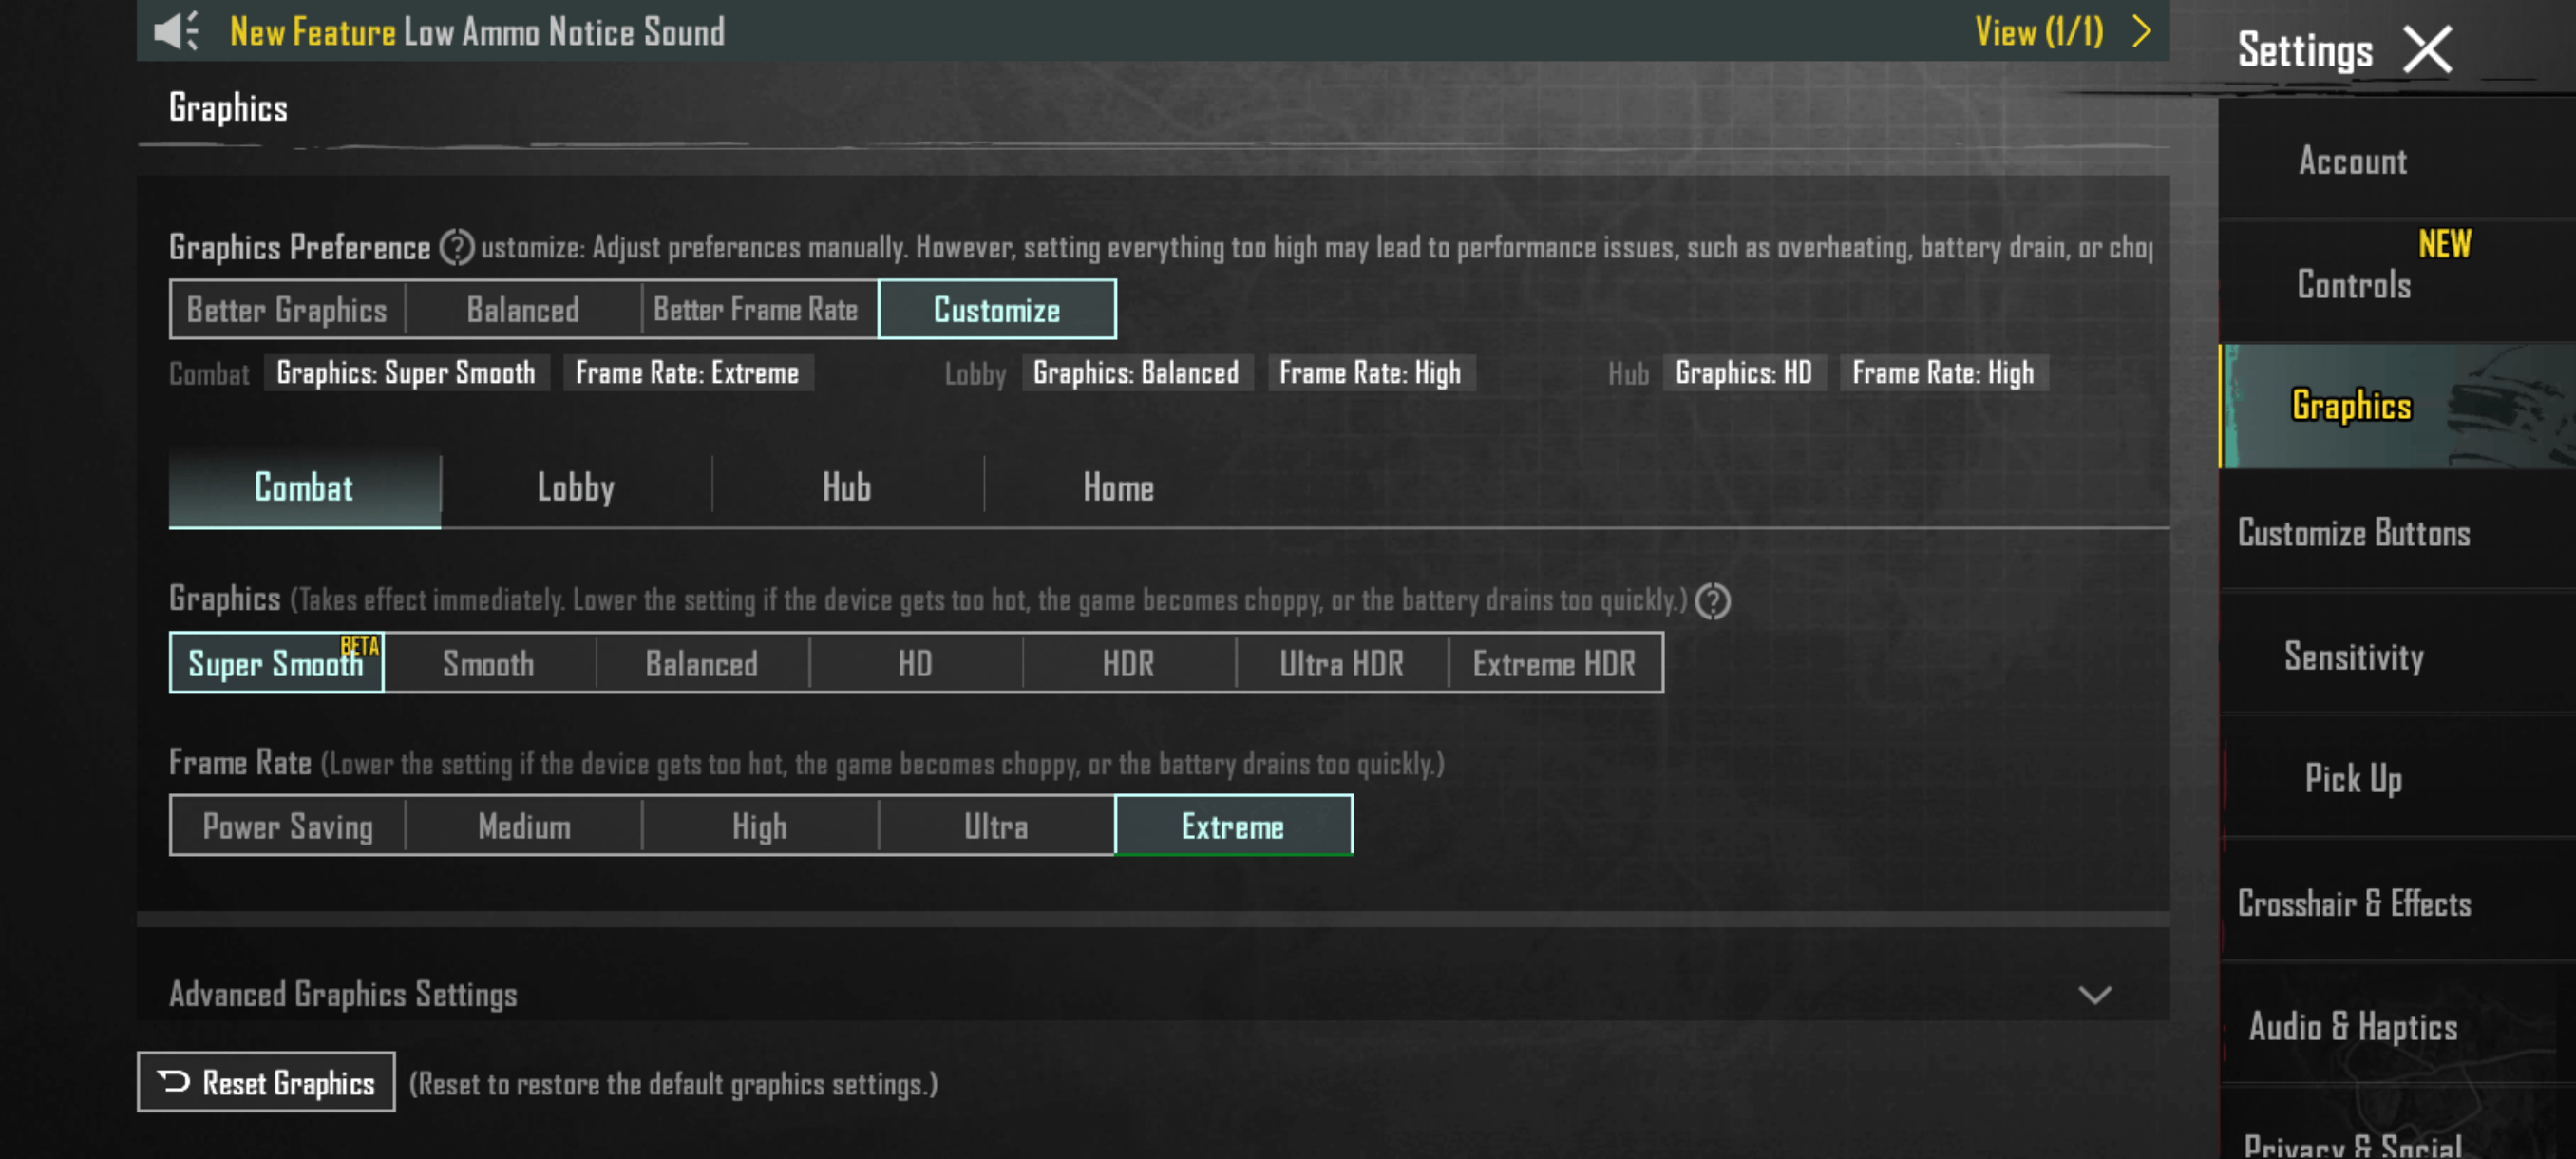Click the Reset Graphics button
The image size is (2576, 1159).
pyautogui.click(x=266, y=1082)
